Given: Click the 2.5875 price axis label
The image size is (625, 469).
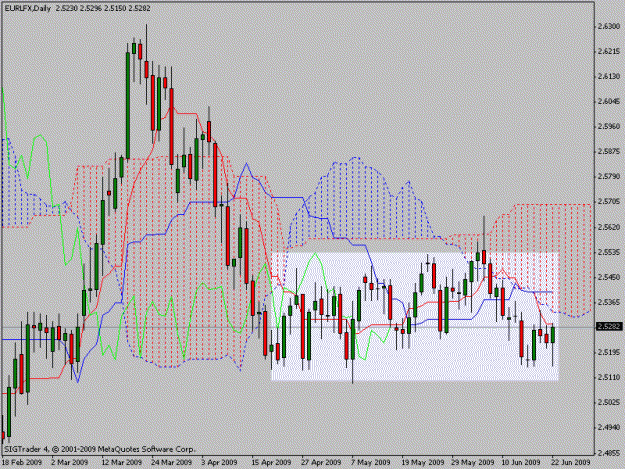Looking at the screenshot, I should click(x=609, y=151).
